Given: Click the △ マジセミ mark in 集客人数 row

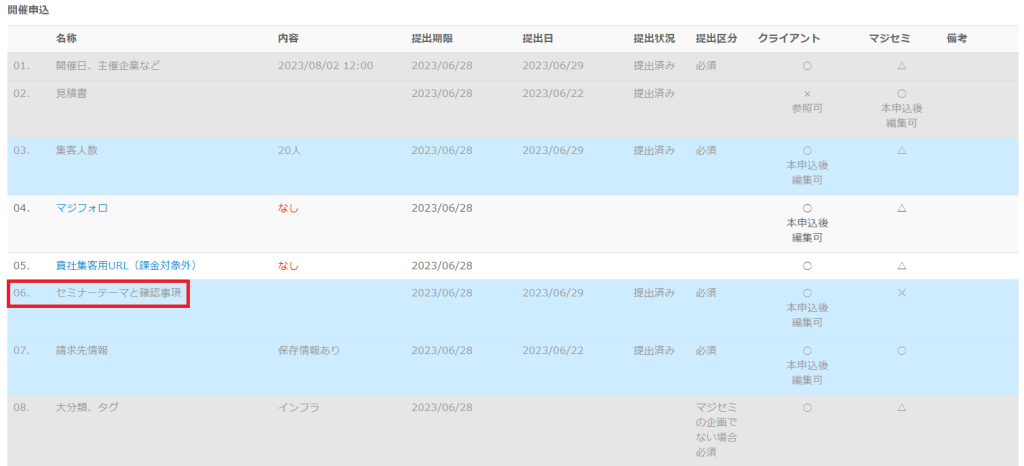Looking at the screenshot, I should [x=901, y=150].
